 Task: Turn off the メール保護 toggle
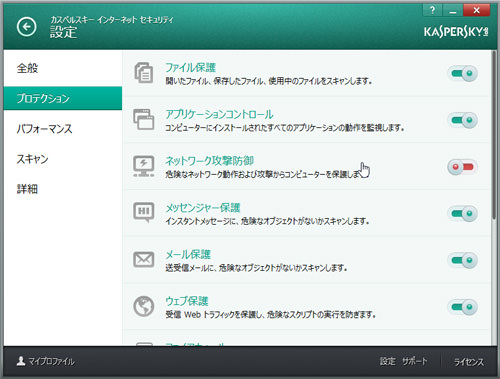pos(463,260)
